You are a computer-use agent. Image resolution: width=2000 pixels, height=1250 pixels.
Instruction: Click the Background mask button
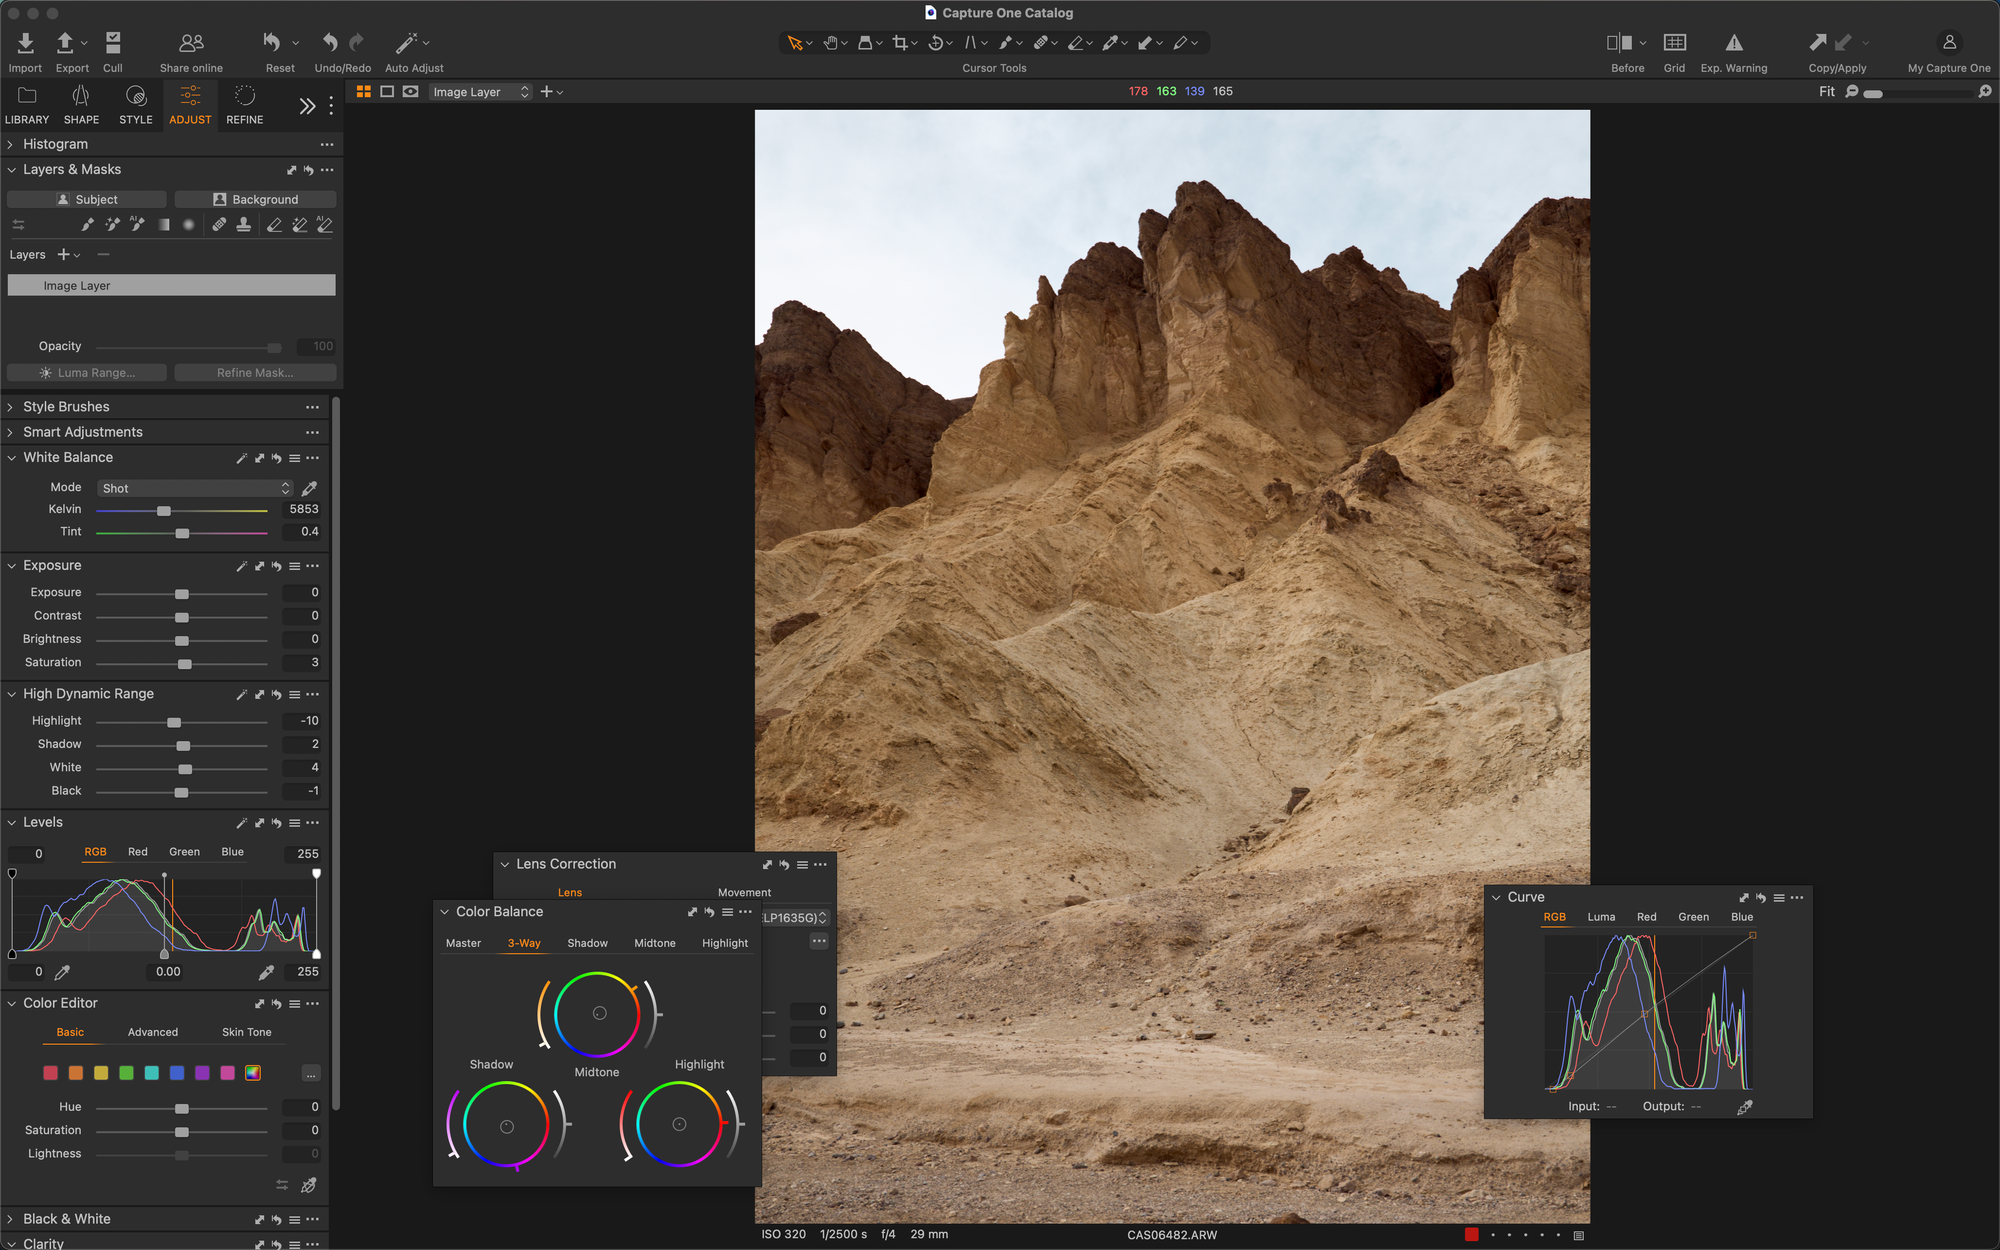click(255, 199)
